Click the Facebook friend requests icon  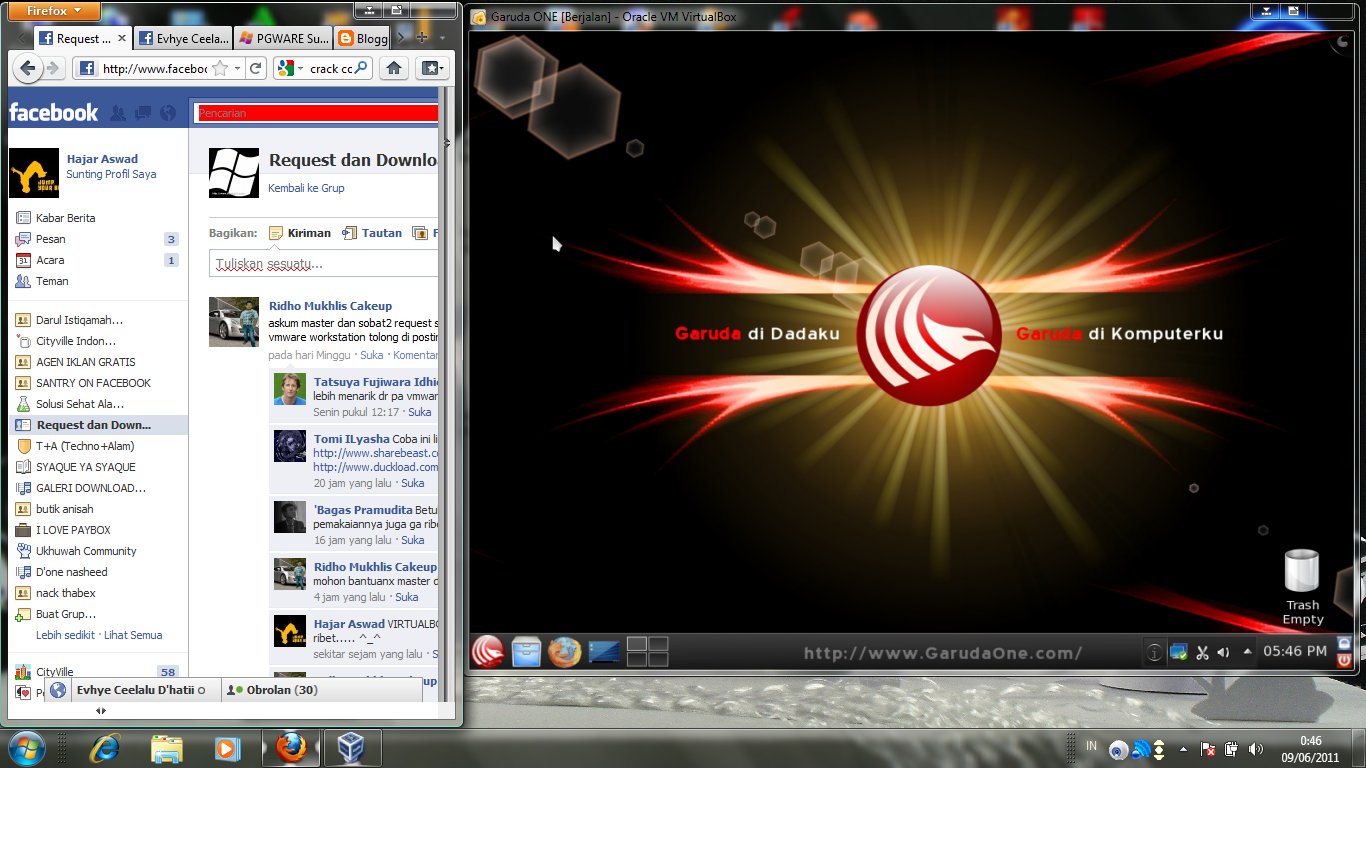118,113
